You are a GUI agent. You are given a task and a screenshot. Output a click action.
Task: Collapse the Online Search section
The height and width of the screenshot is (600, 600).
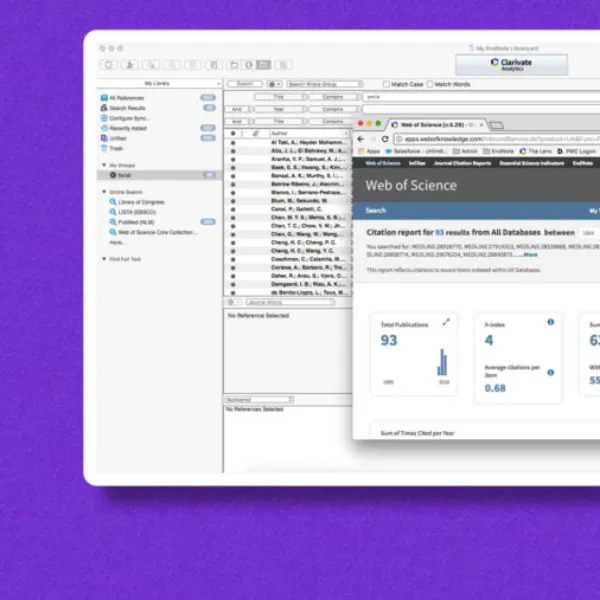click(104, 192)
